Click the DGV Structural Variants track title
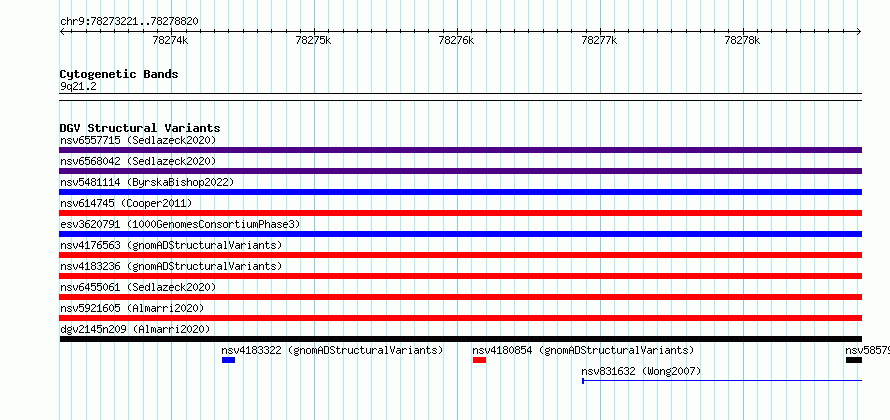The width and height of the screenshot is (890, 420). coord(140,128)
